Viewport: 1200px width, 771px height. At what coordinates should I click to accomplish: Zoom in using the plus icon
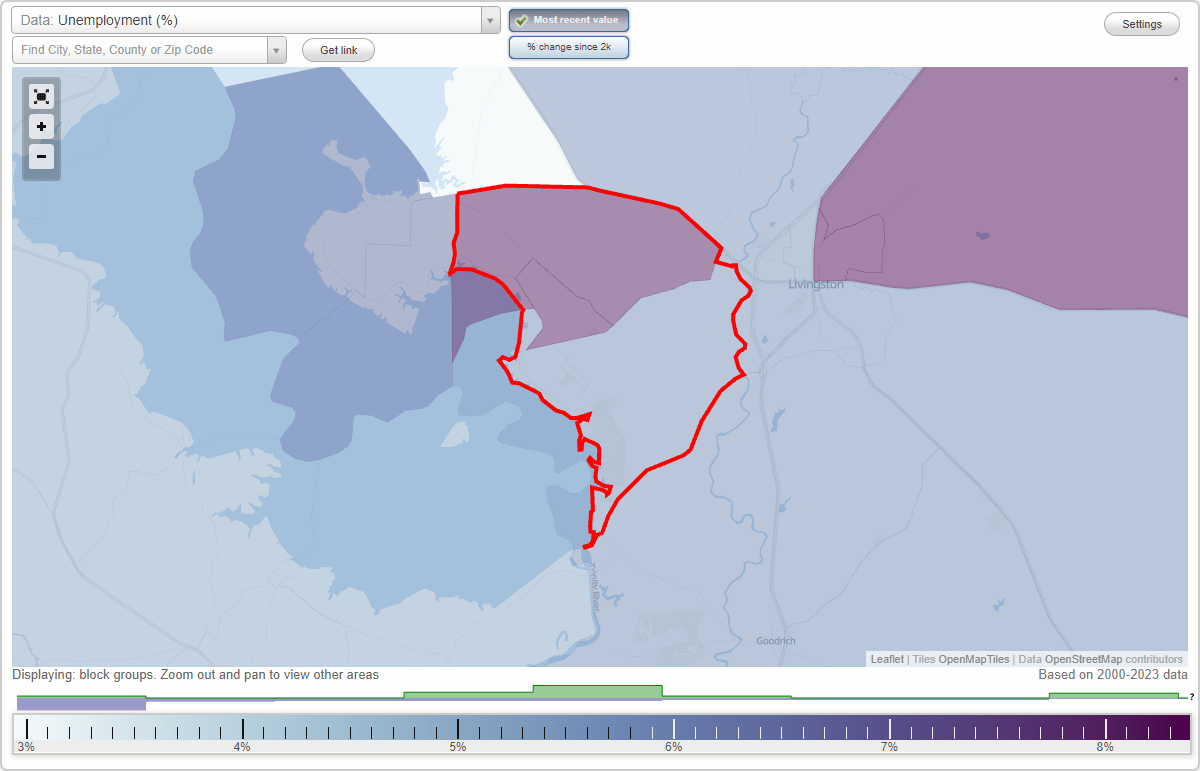point(41,126)
